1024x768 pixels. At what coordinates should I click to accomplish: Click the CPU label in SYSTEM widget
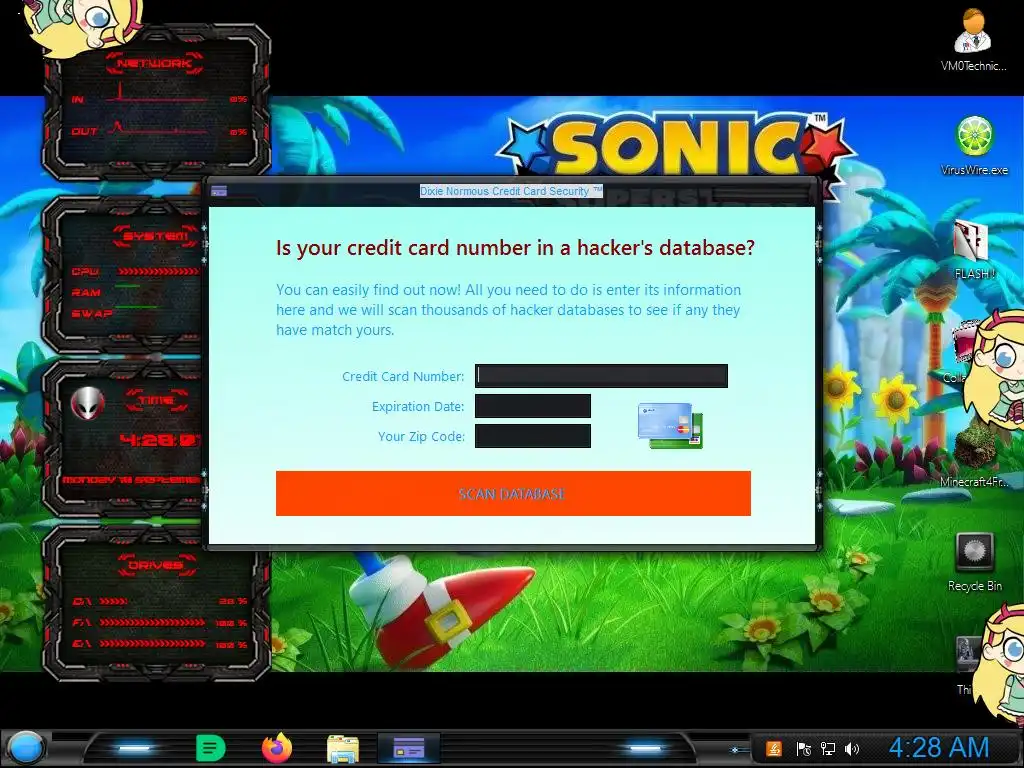click(85, 271)
